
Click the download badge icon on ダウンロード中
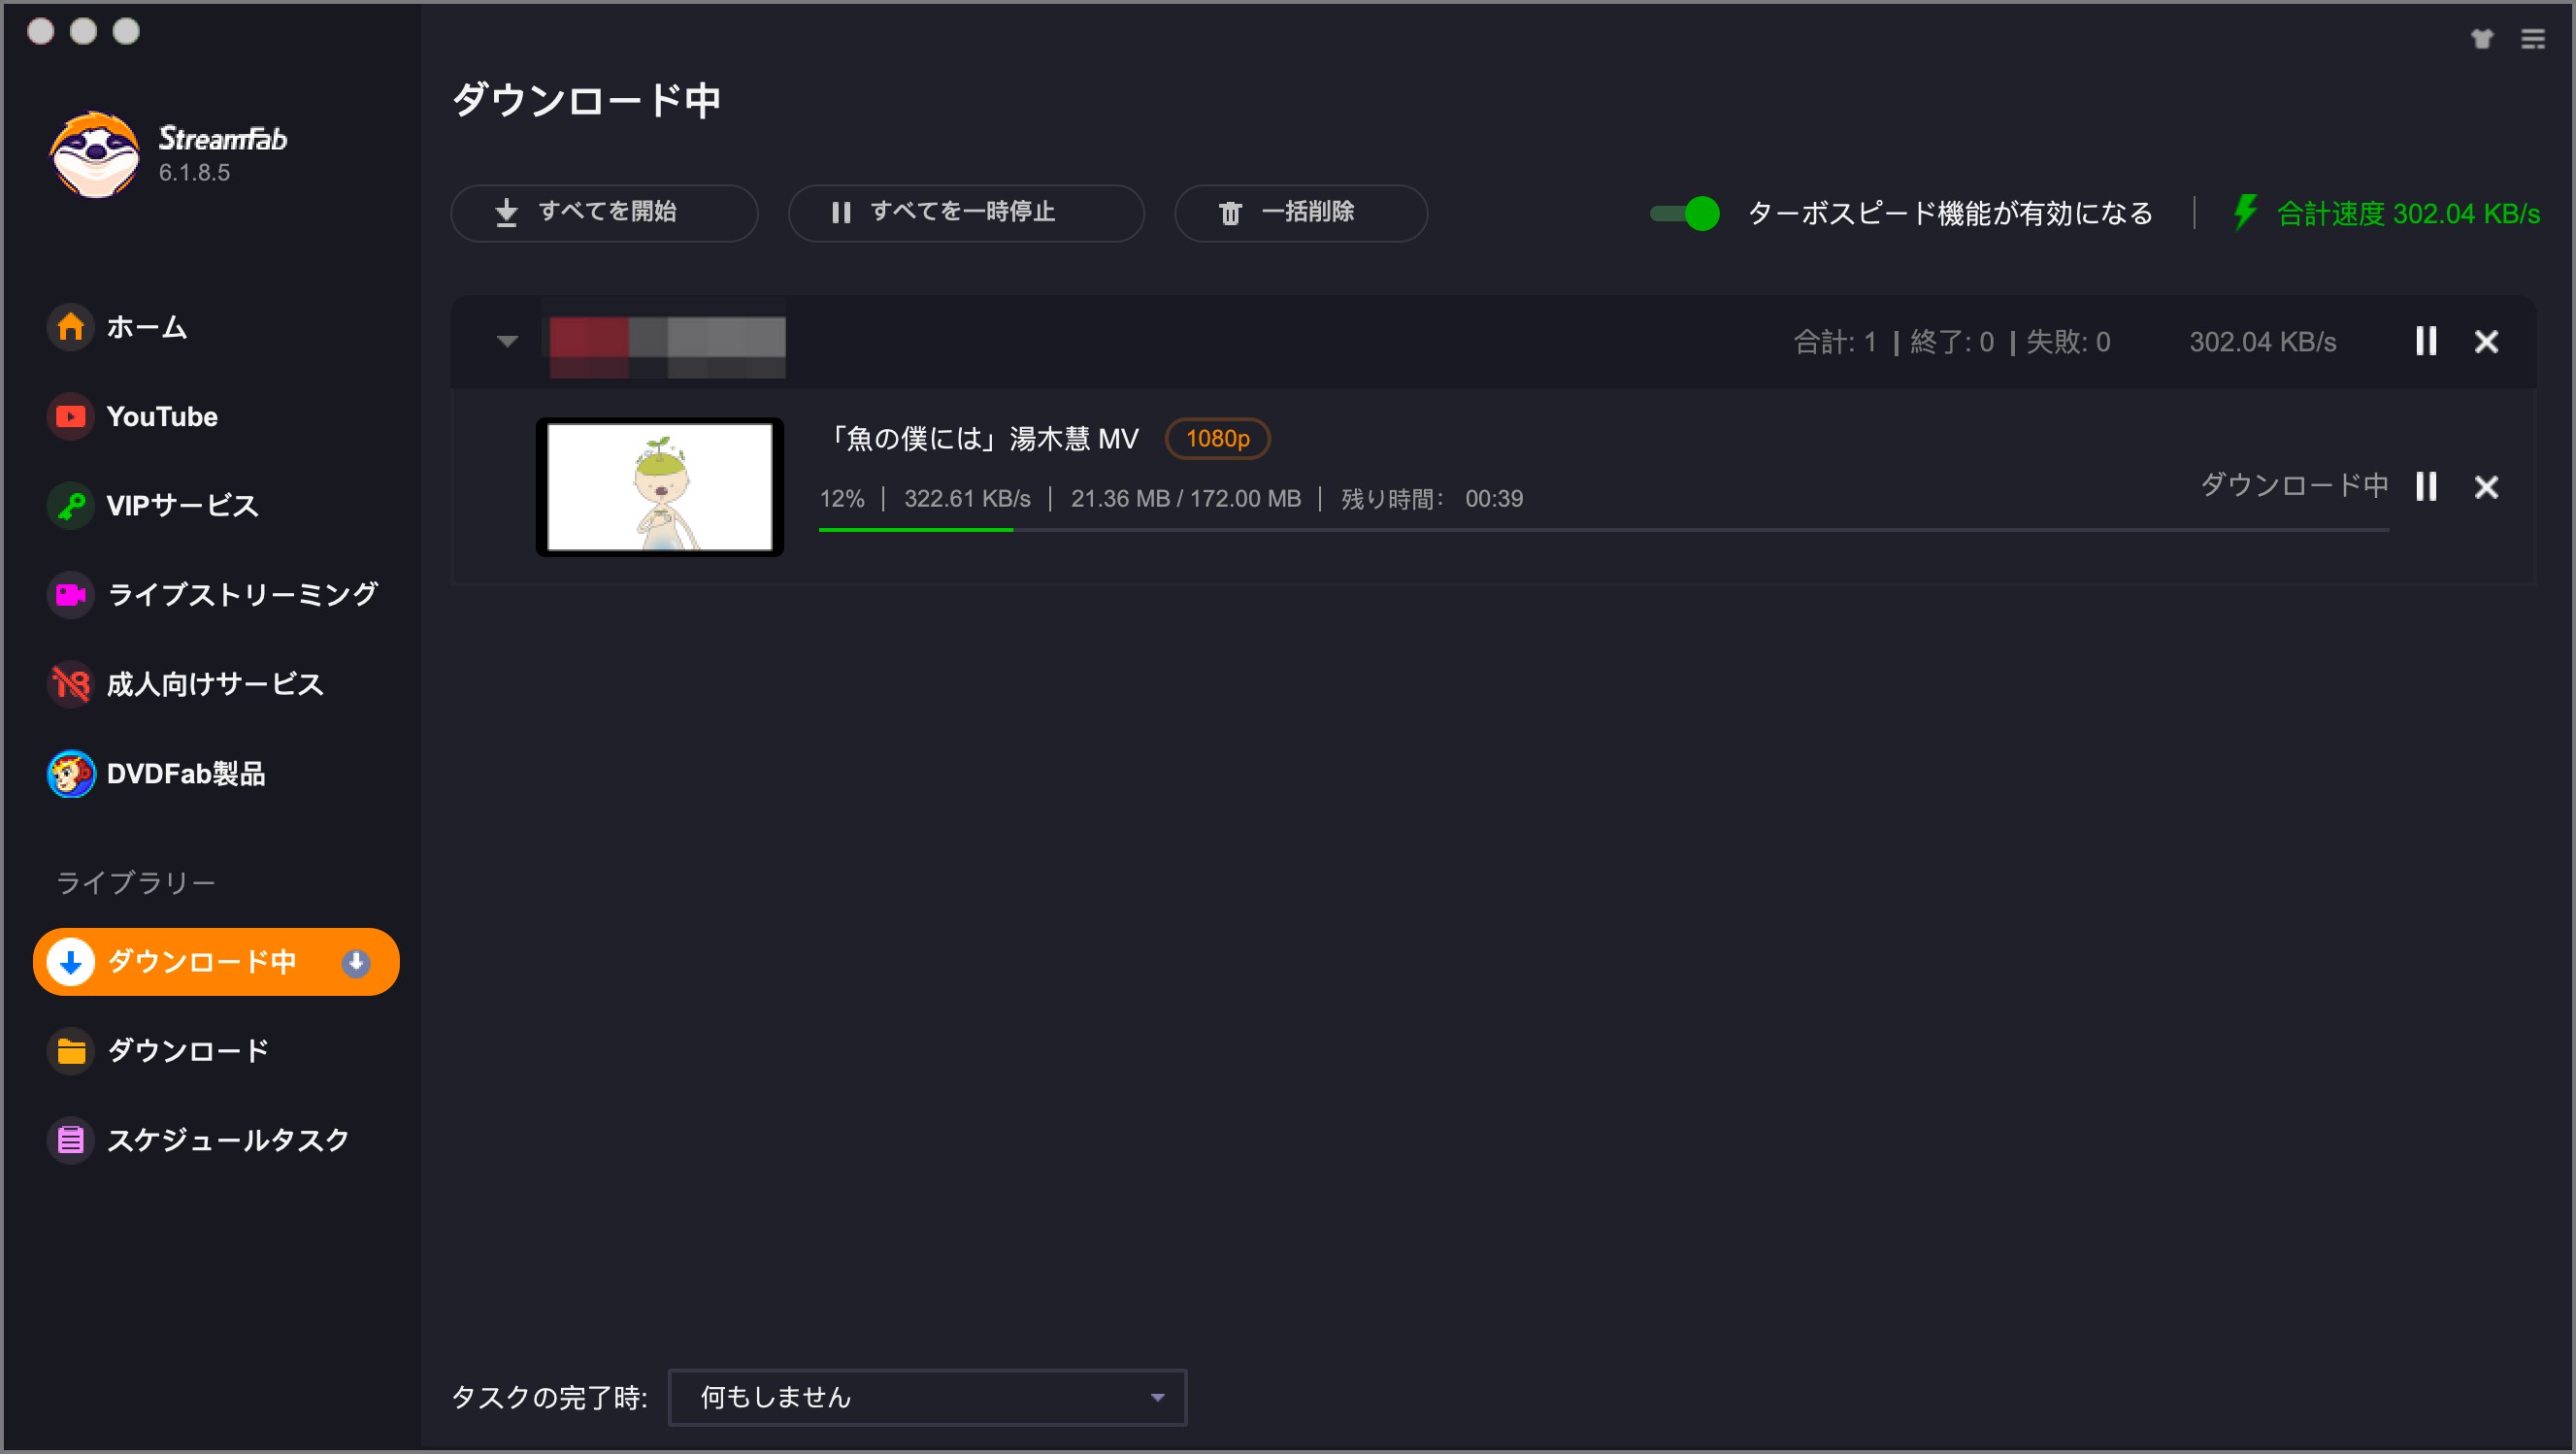point(356,962)
